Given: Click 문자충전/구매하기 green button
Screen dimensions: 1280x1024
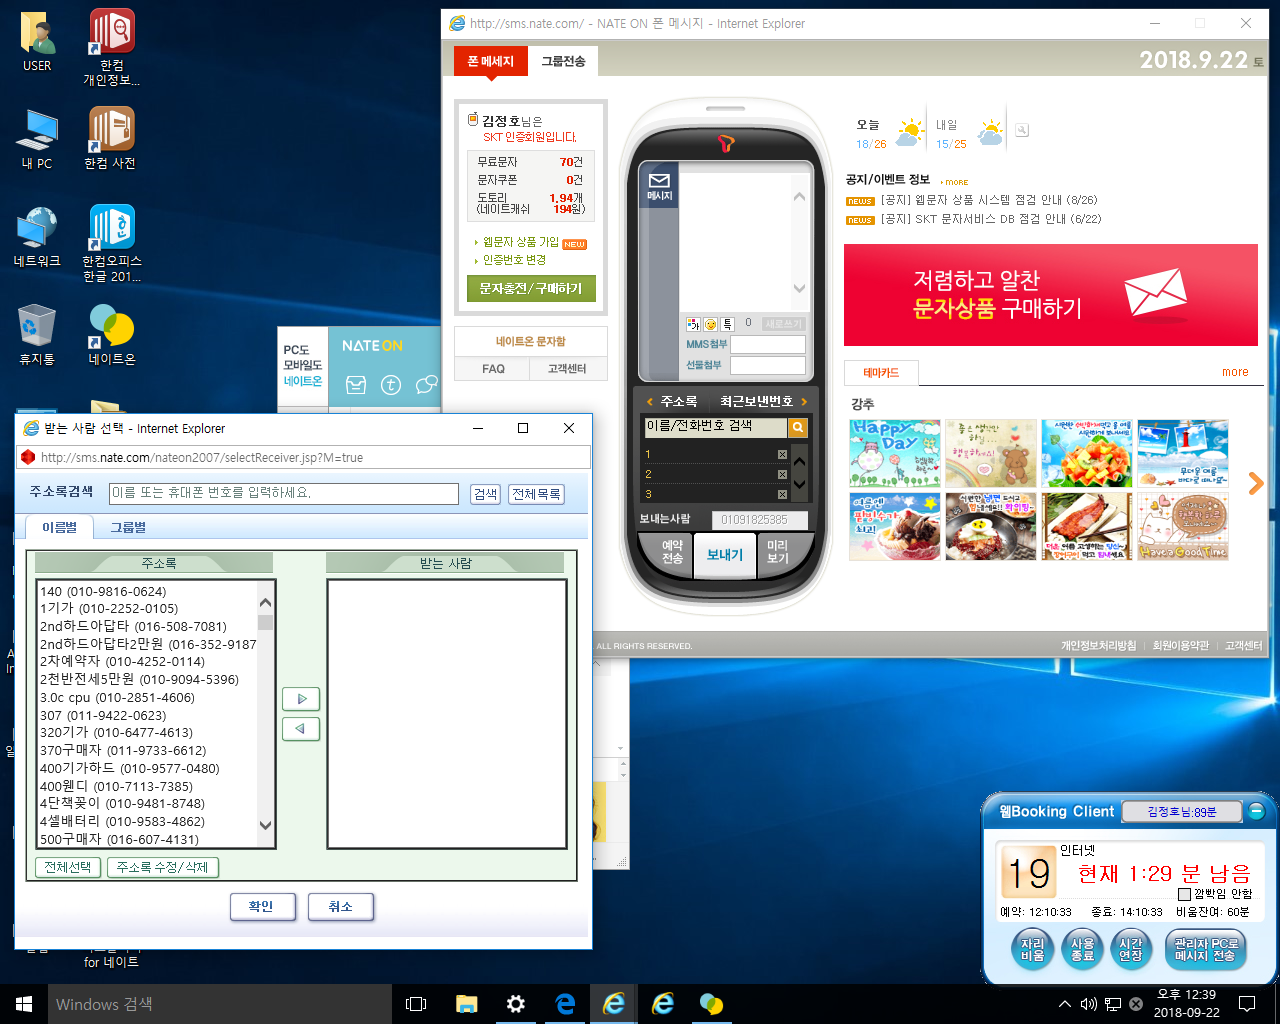Looking at the screenshot, I should (531, 288).
